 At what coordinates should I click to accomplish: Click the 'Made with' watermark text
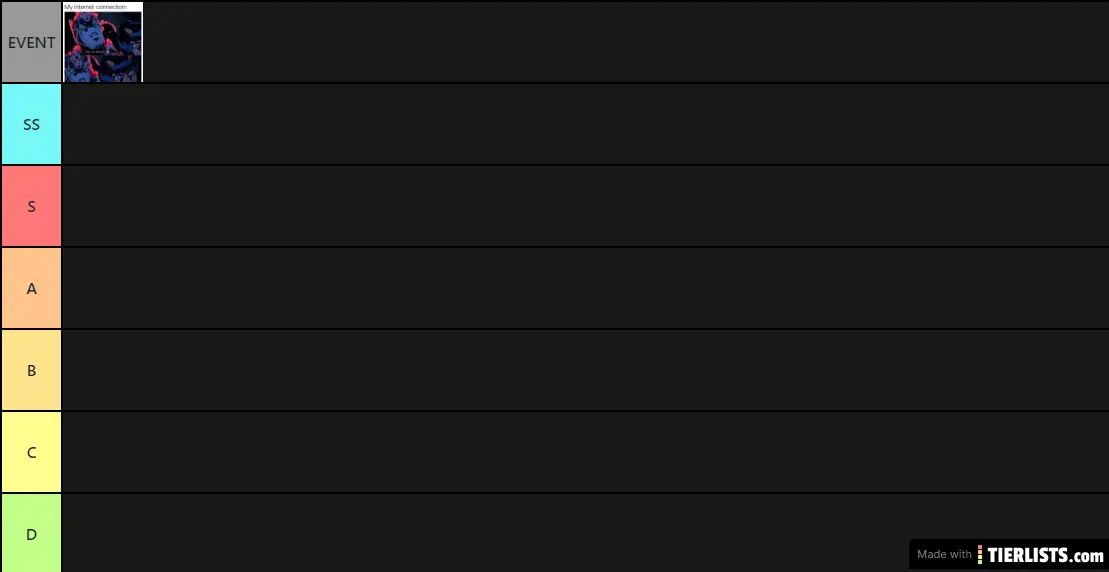tap(944, 554)
